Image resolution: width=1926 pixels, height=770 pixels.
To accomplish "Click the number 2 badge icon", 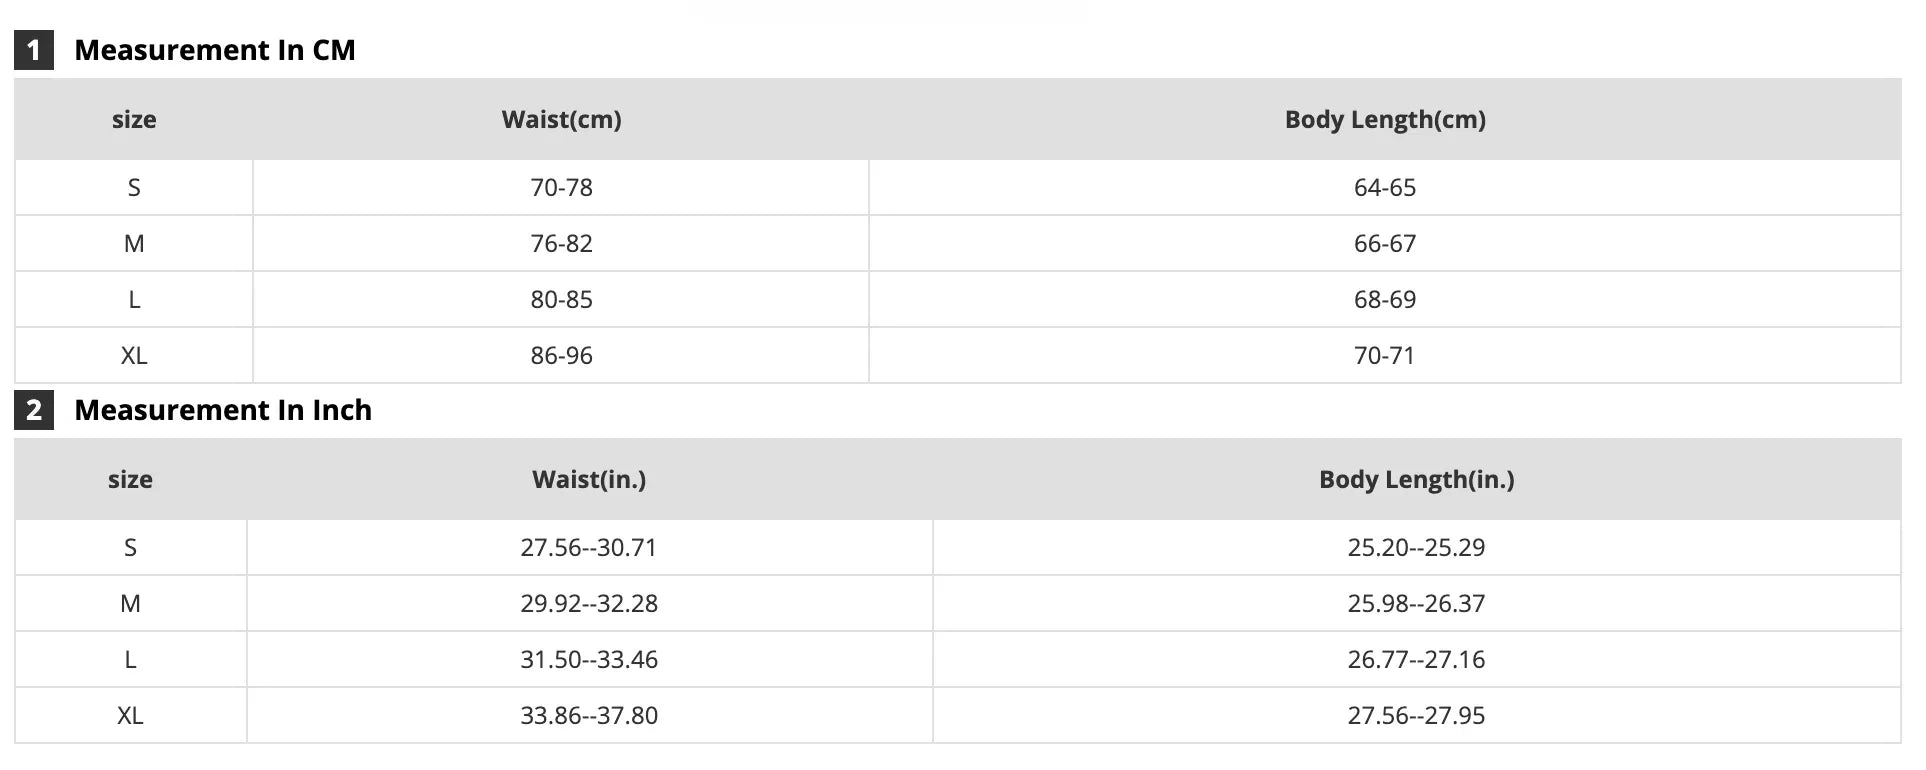I will point(34,410).
